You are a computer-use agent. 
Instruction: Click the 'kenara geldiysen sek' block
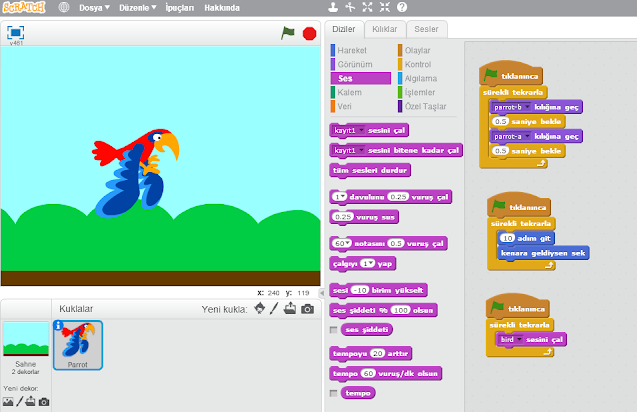click(x=543, y=253)
